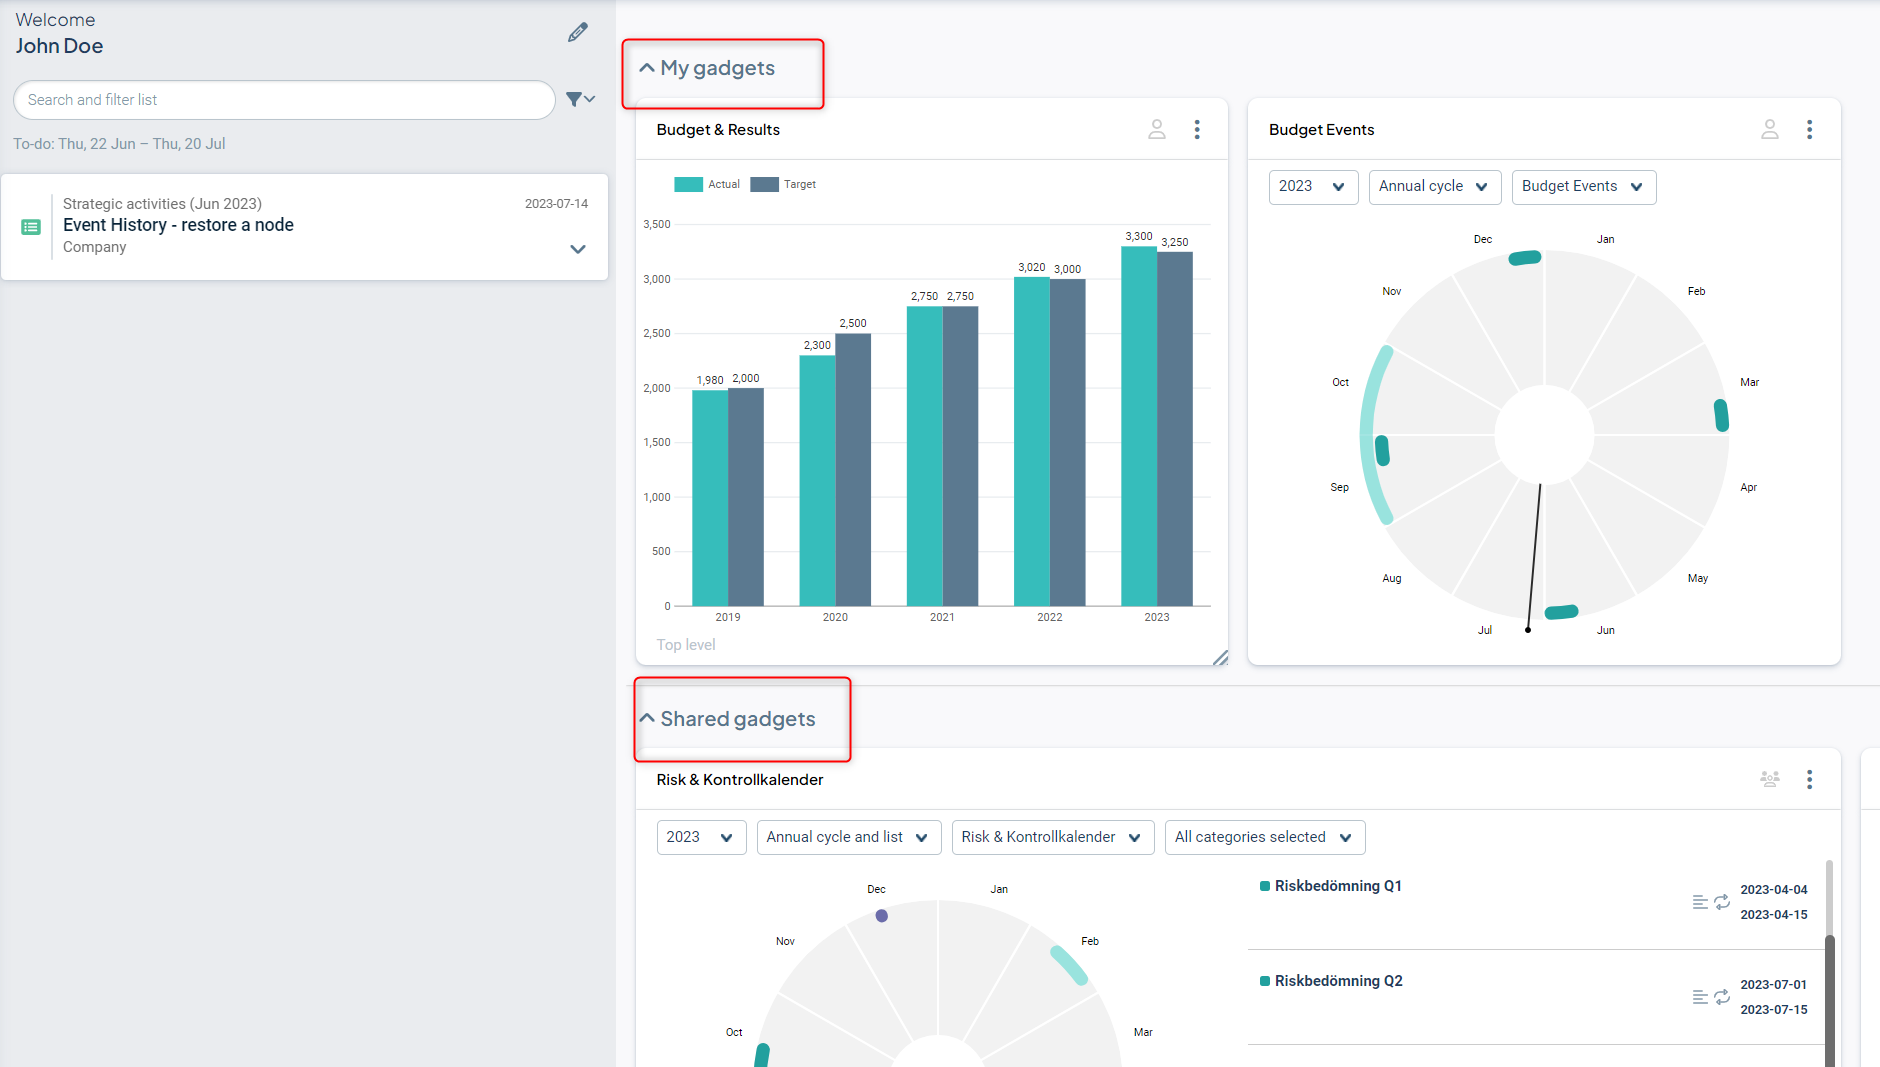Click the 2023-07-14 due date on task card
Viewport: 1880px width, 1067px height.
tap(556, 204)
